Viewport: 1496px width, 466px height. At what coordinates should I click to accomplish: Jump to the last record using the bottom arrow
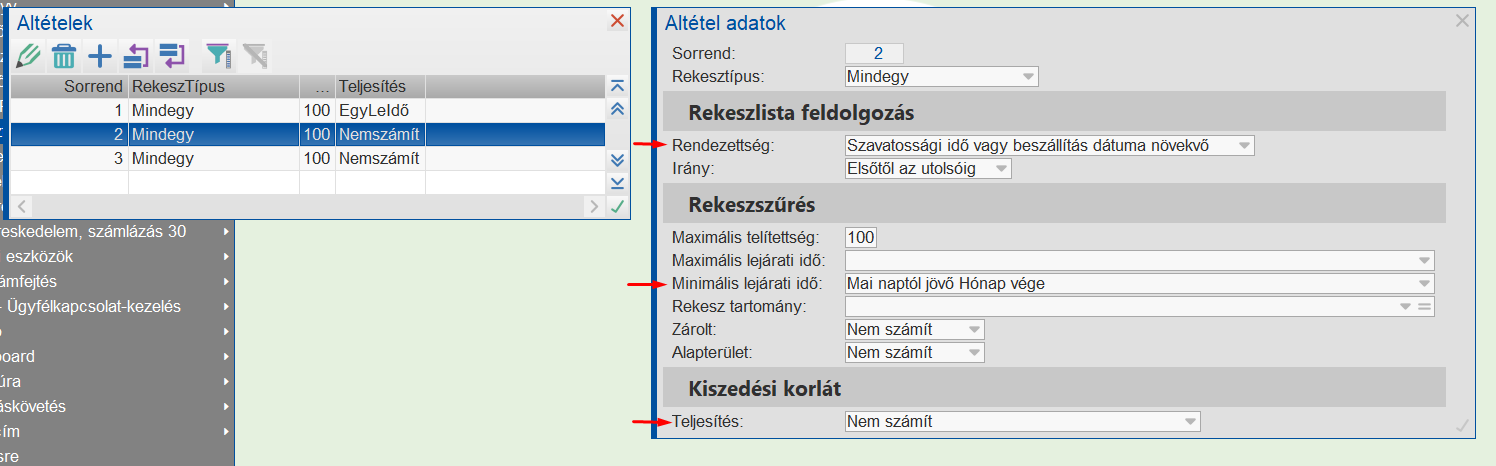tap(617, 182)
